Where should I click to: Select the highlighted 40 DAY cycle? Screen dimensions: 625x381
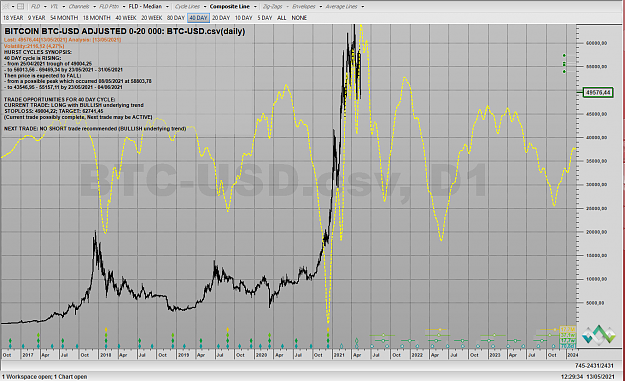click(198, 18)
